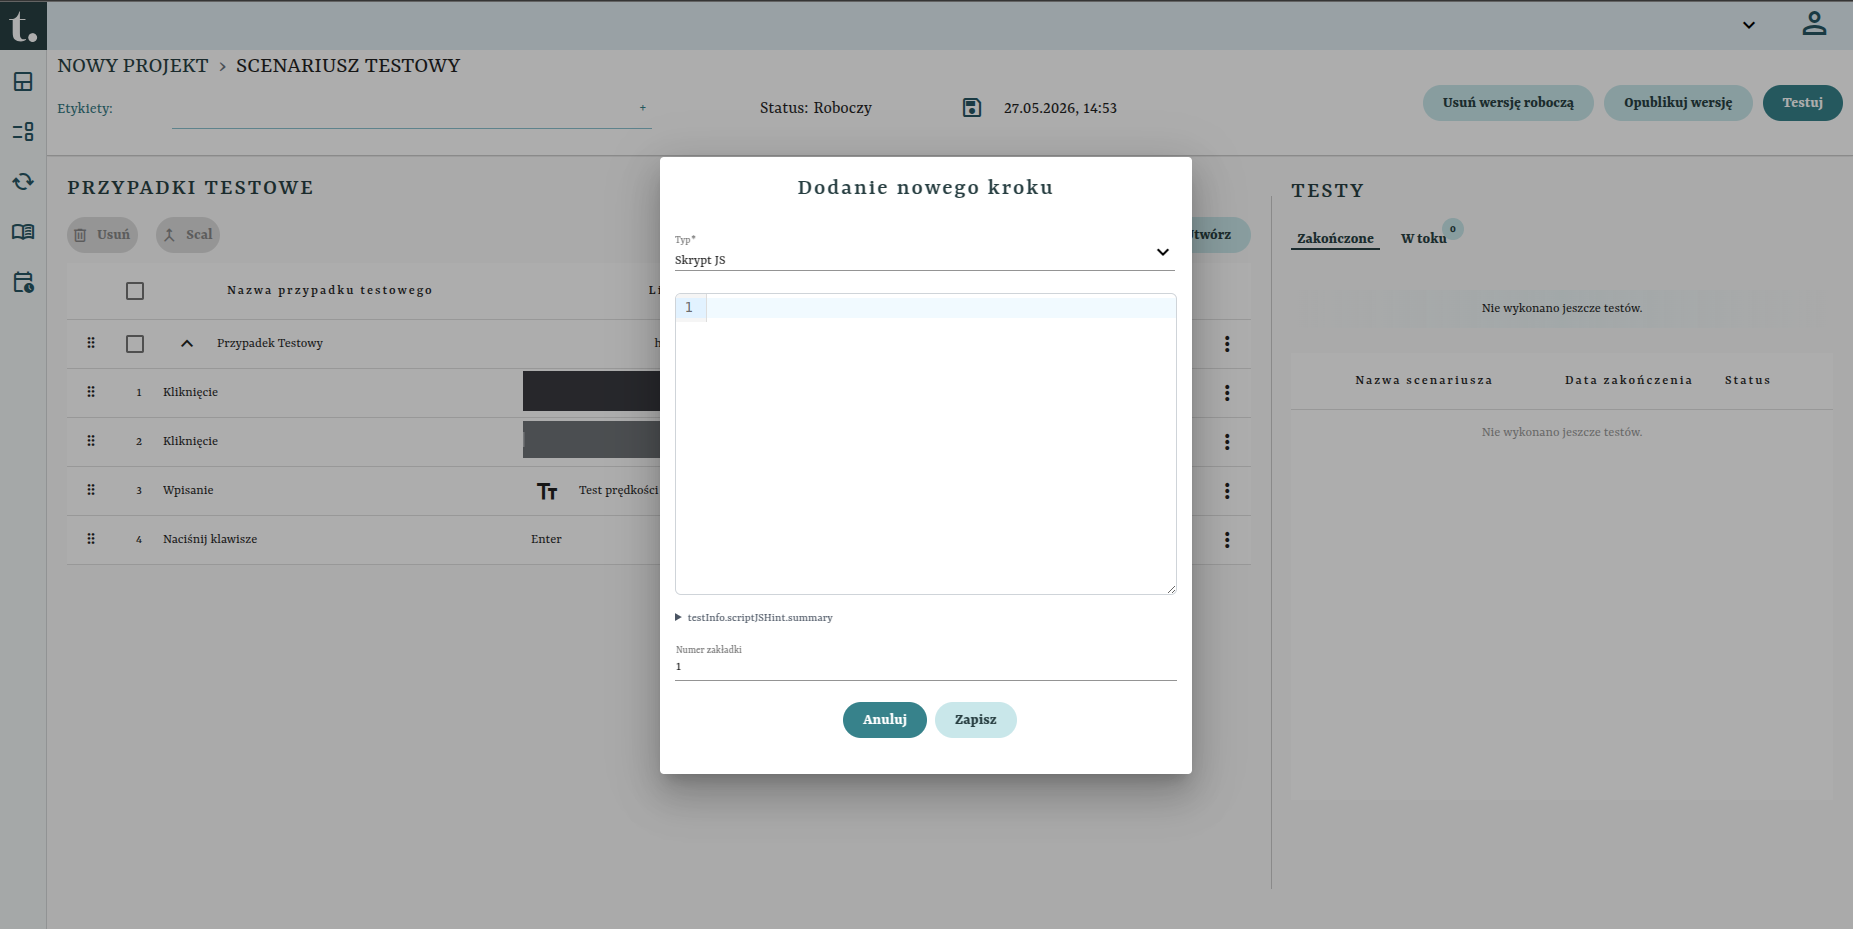Open the open-book documentation sidebar icon
Viewport: 1853px width, 929px height.
(23, 232)
